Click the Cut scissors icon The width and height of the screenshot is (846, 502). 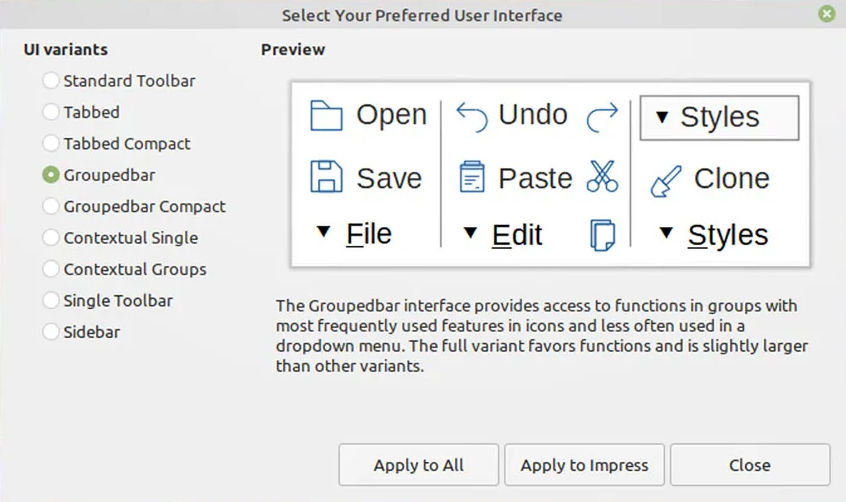point(602,177)
